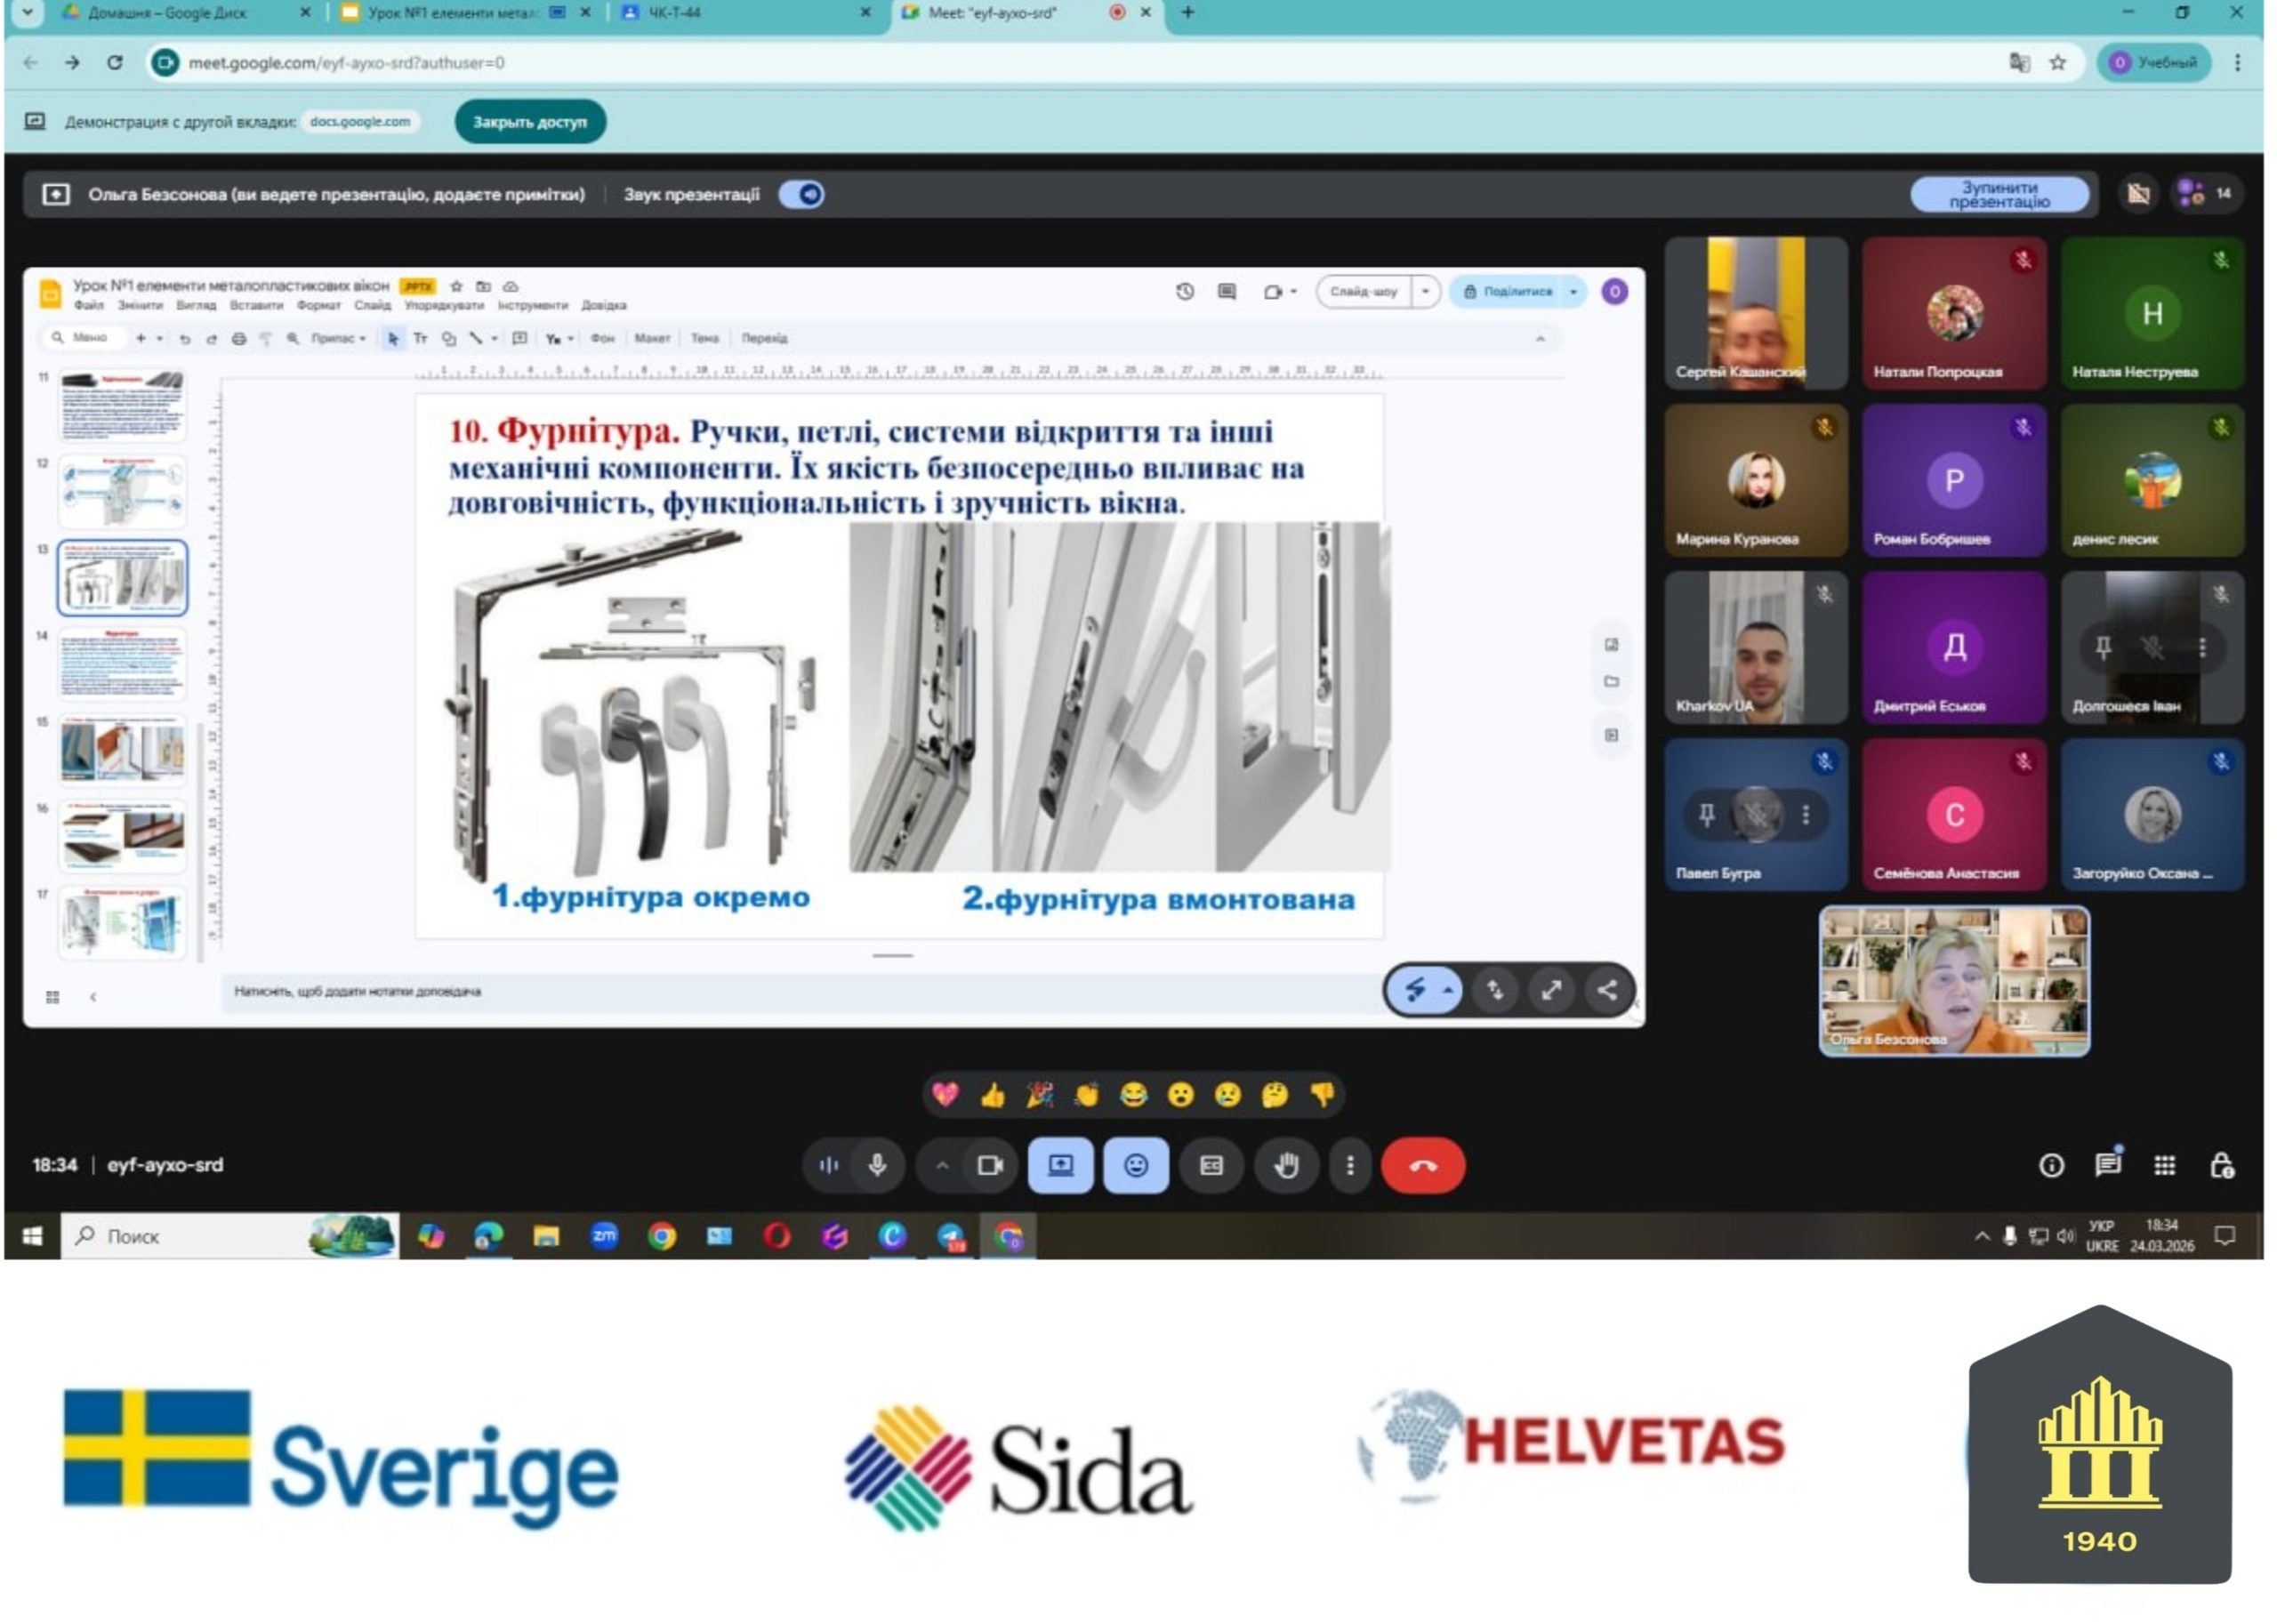Open the chat with everyone icon

pyautogui.click(x=2107, y=1165)
